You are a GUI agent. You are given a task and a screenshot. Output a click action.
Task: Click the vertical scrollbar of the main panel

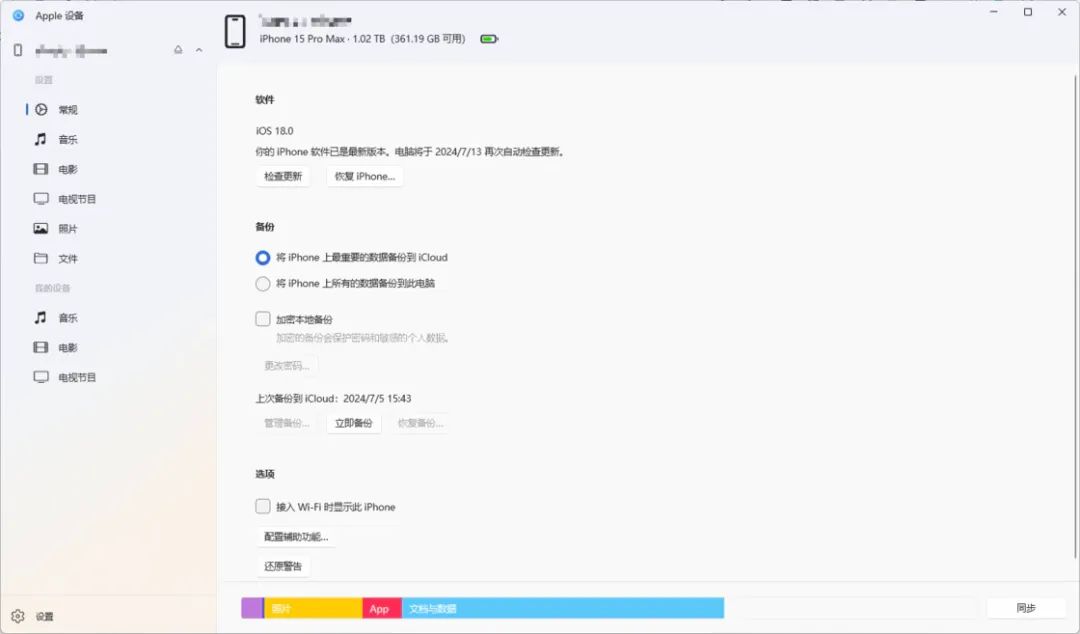click(1076, 317)
